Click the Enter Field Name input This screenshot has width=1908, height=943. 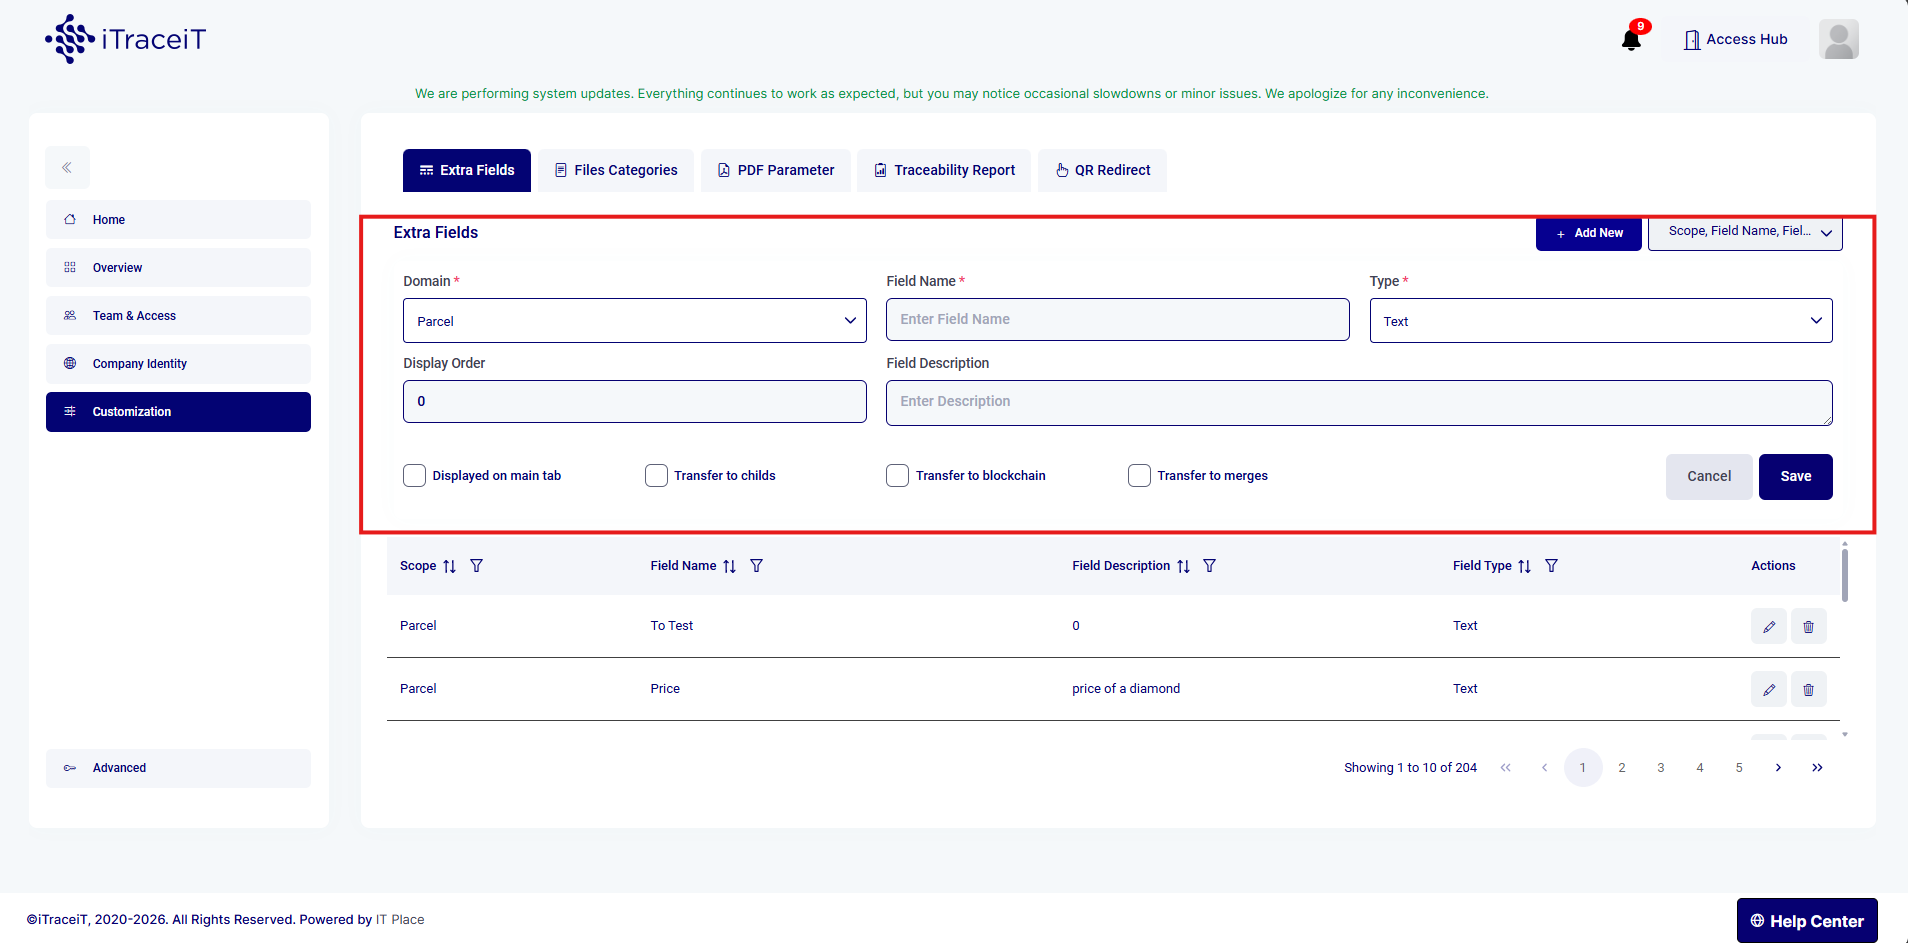coord(1117,320)
